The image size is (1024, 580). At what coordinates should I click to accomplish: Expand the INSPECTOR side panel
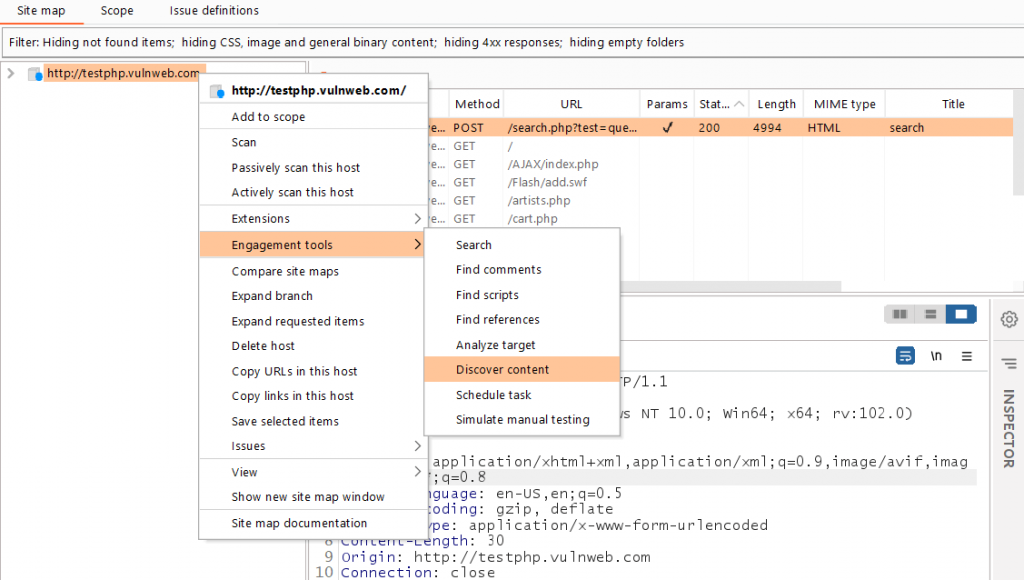point(1009,428)
